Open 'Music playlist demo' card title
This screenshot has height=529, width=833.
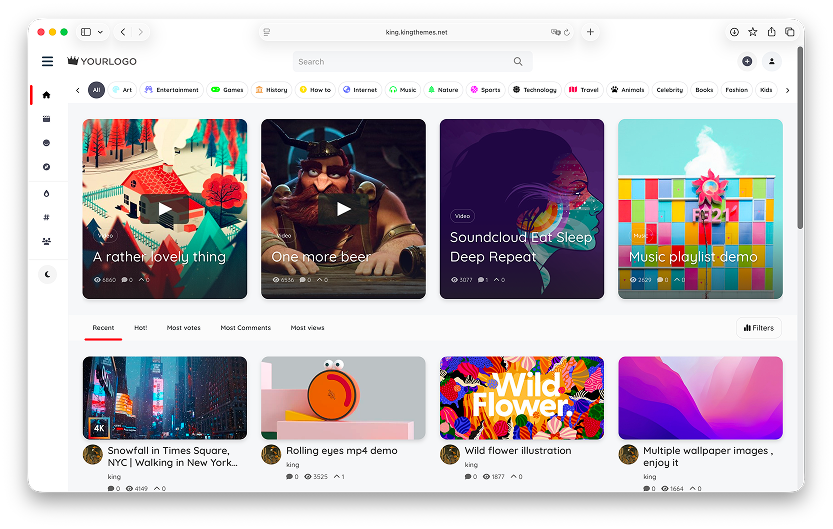(x=693, y=257)
